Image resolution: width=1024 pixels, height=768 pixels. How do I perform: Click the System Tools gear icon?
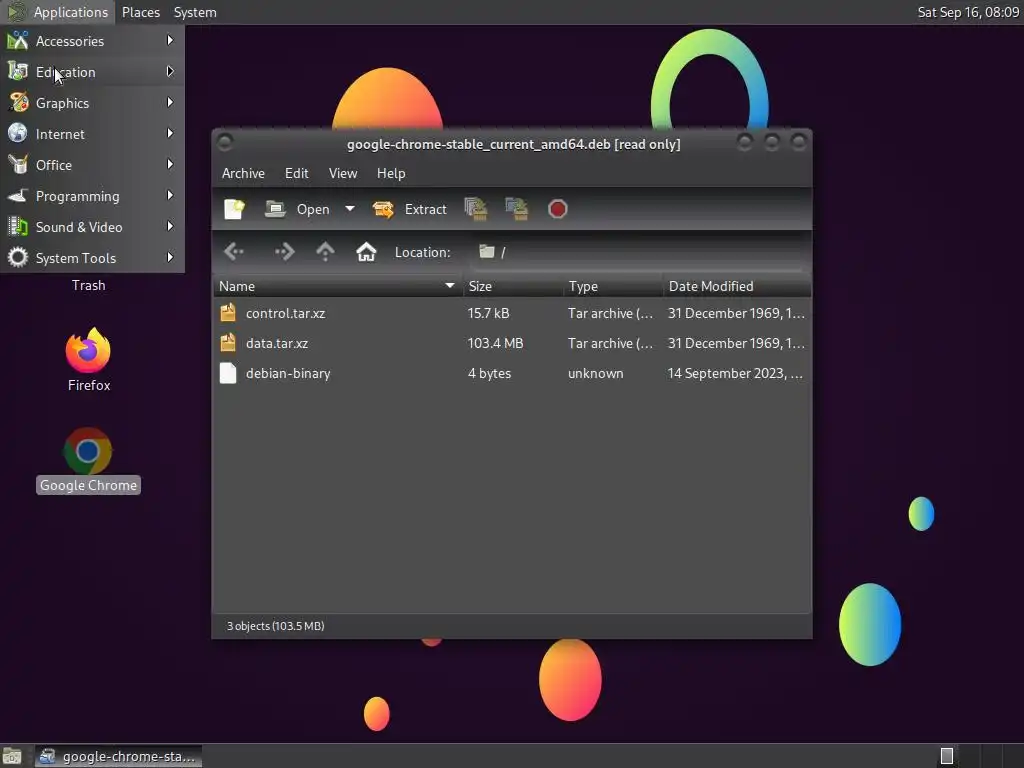18,258
